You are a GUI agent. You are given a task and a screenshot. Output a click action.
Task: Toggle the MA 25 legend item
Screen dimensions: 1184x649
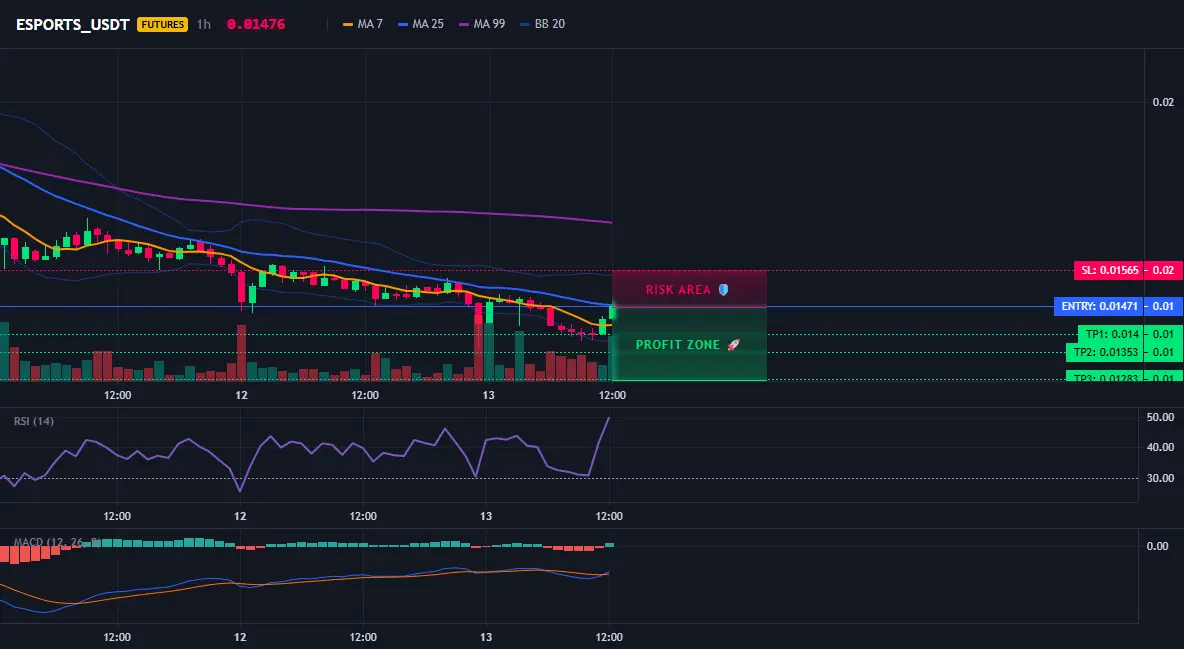pyautogui.click(x=421, y=24)
